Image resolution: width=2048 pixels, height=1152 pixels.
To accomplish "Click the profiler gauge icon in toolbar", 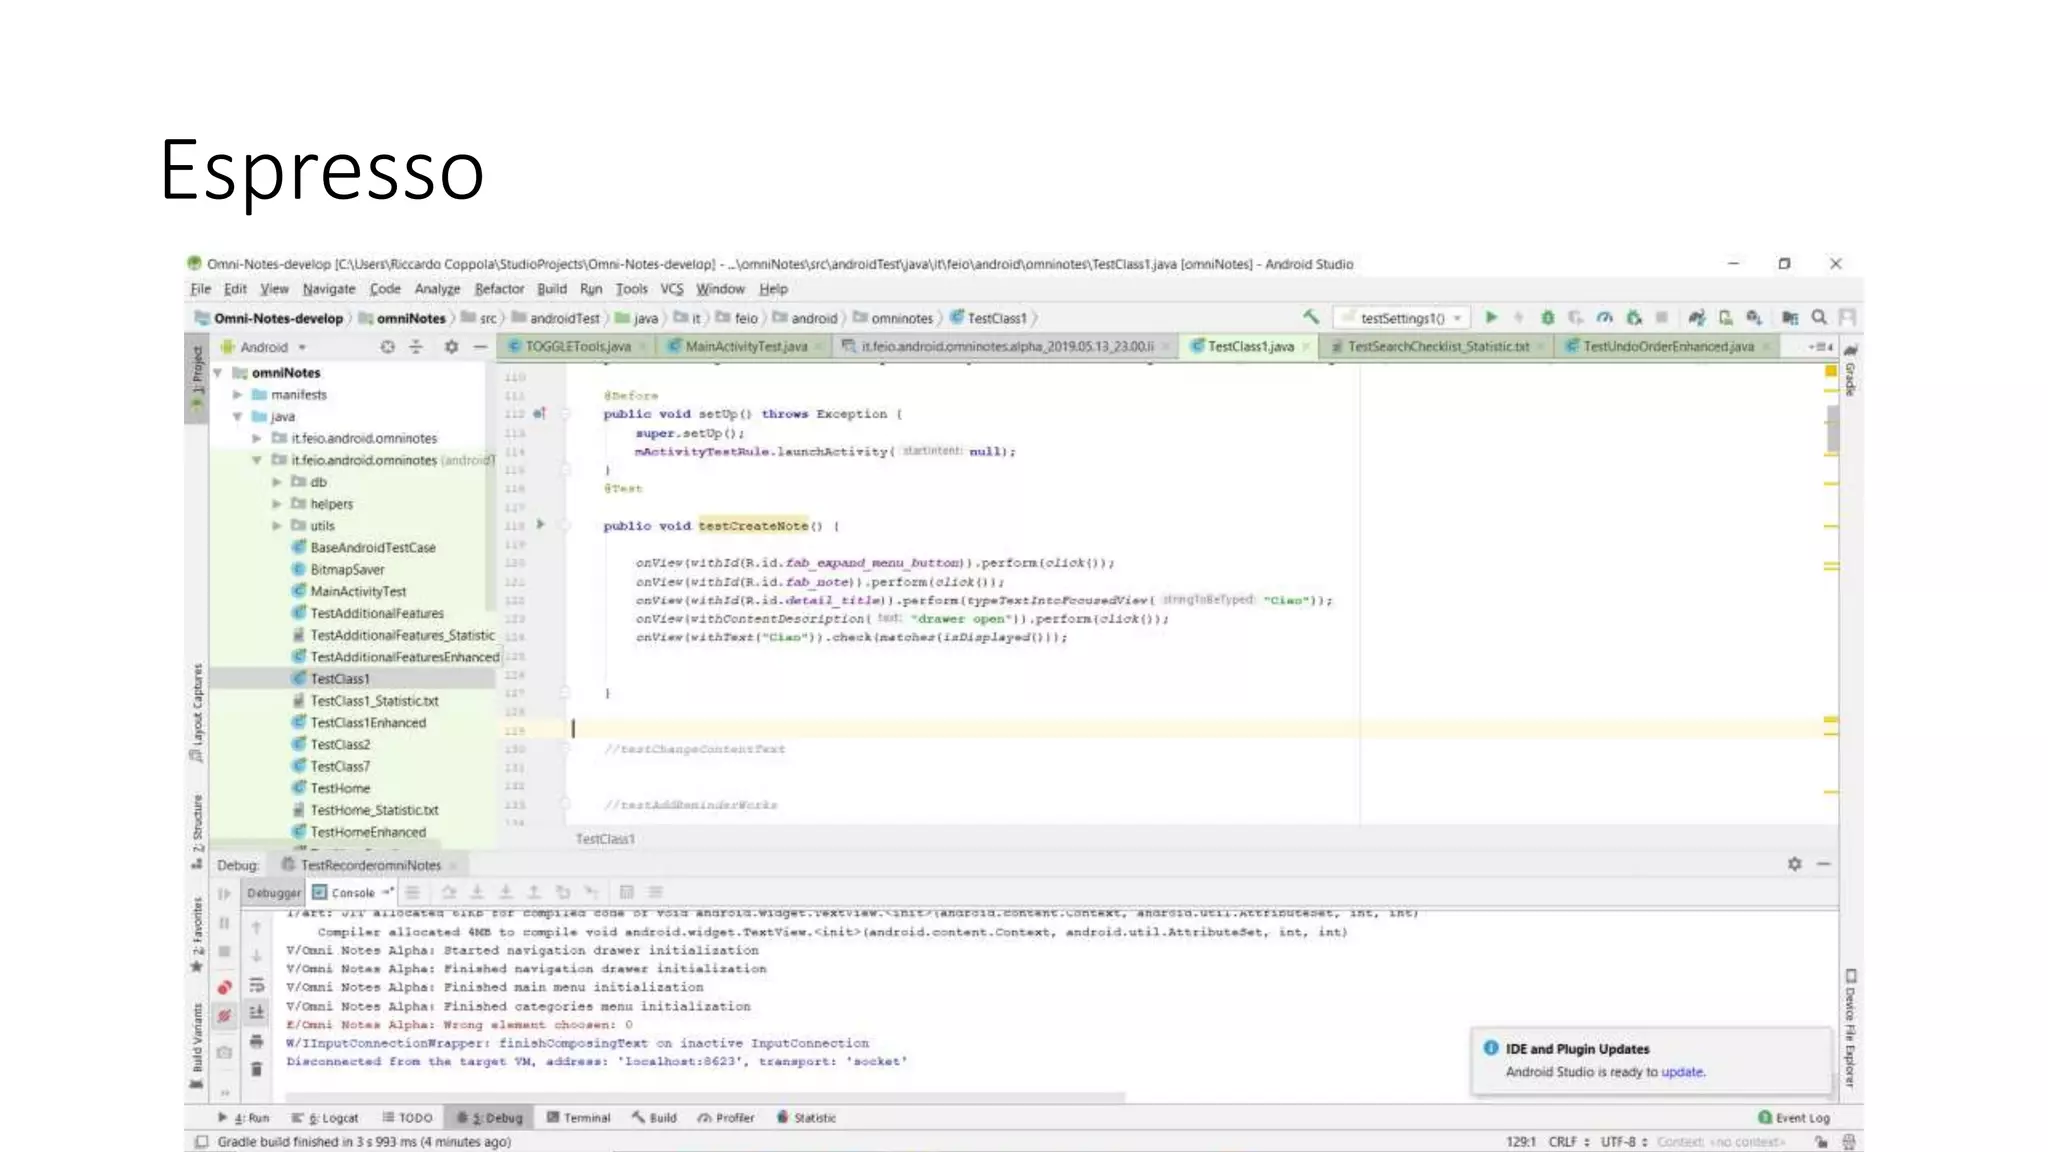I will [1604, 317].
